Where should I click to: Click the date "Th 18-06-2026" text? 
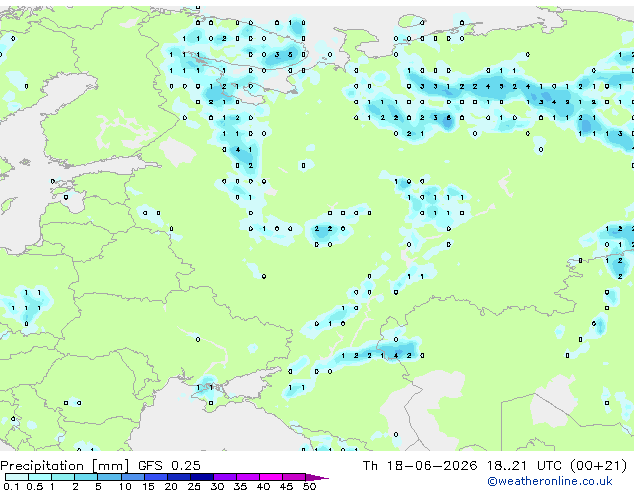(420, 466)
